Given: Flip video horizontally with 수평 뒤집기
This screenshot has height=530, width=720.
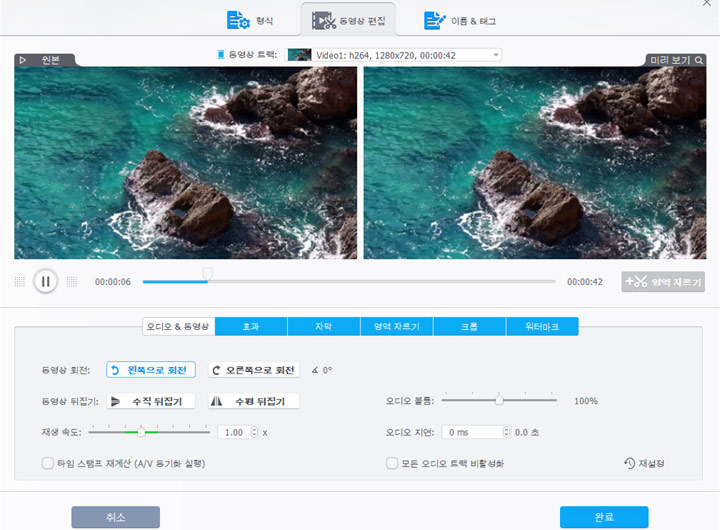Looking at the screenshot, I should (254, 401).
